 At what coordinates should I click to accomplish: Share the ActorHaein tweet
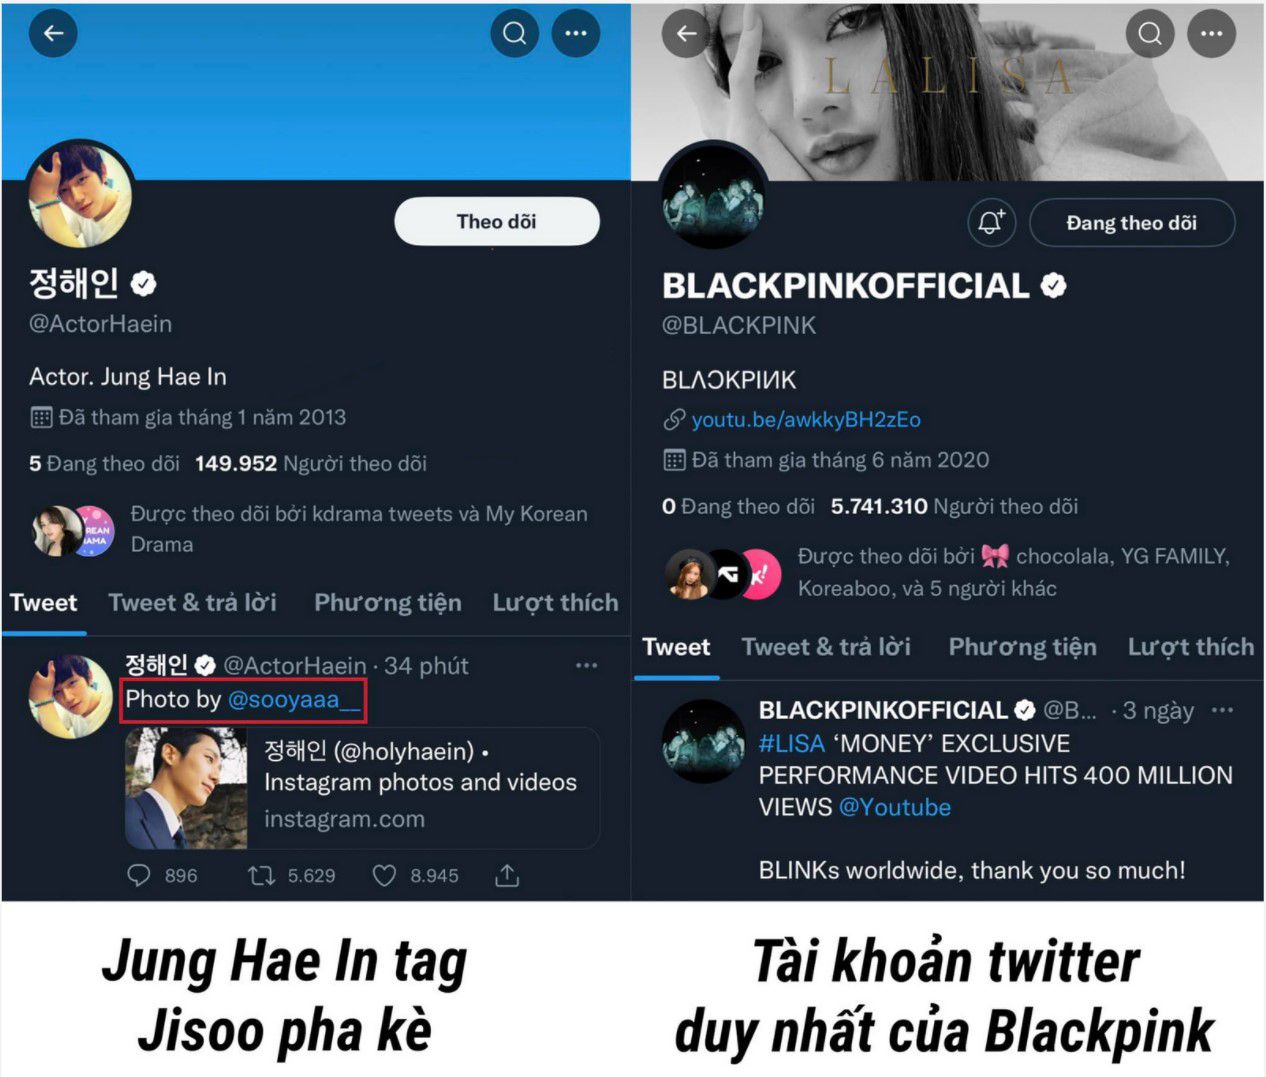507,876
